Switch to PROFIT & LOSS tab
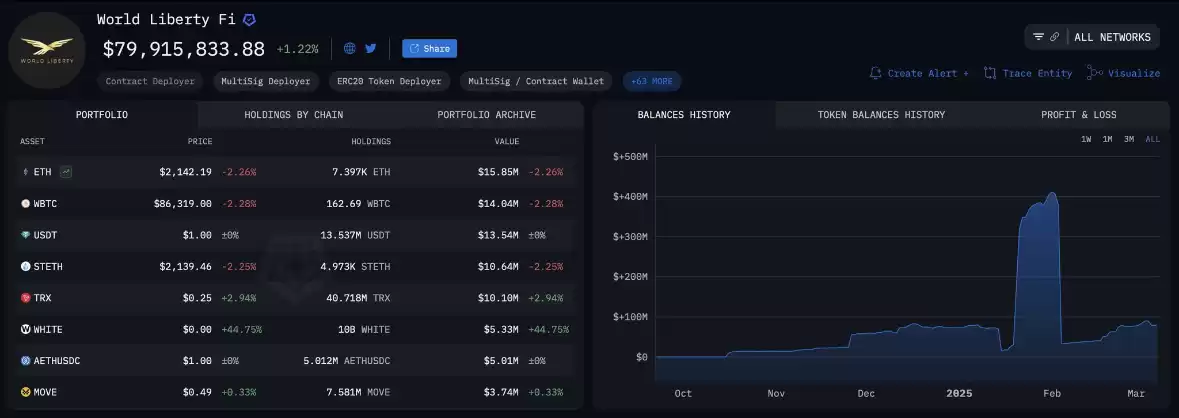1179x418 pixels. (1078, 115)
